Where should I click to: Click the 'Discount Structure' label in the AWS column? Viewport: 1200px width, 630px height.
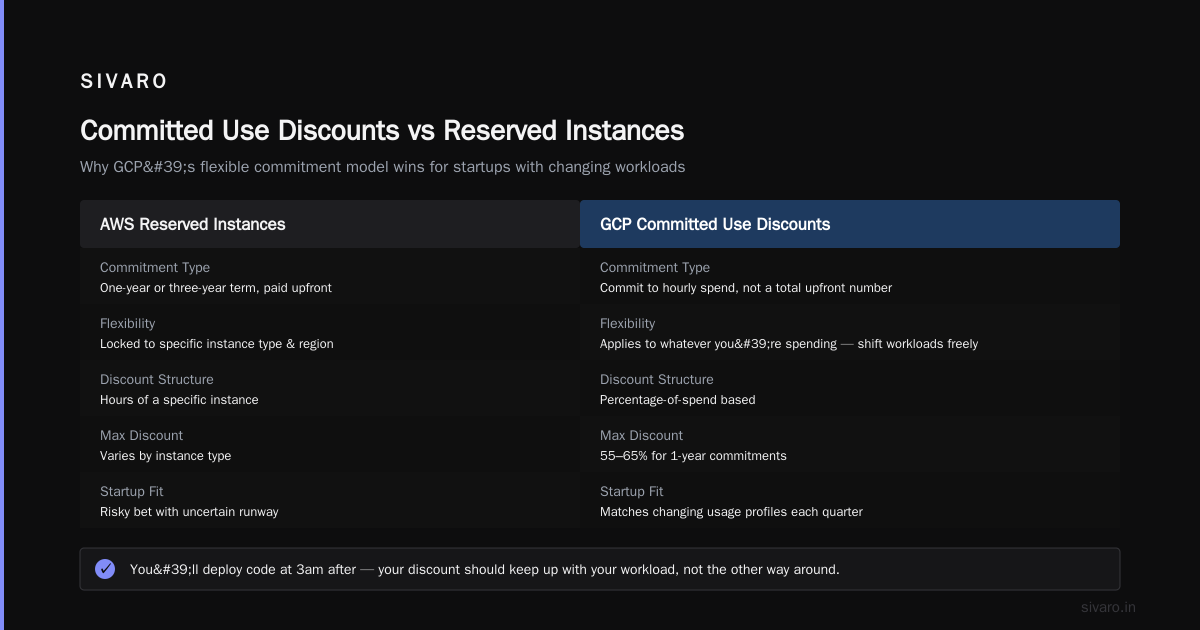157,380
